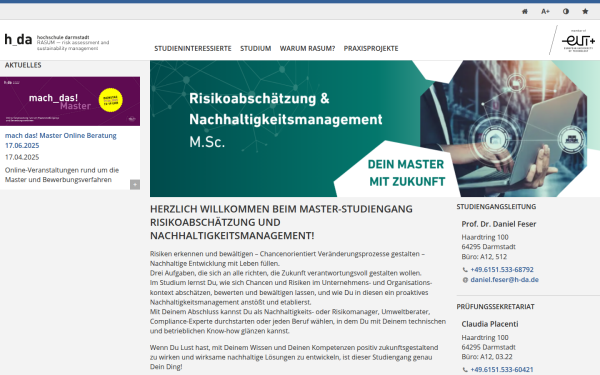
Task: Click the @ icon beside Feser's email
Action: coord(465,280)
